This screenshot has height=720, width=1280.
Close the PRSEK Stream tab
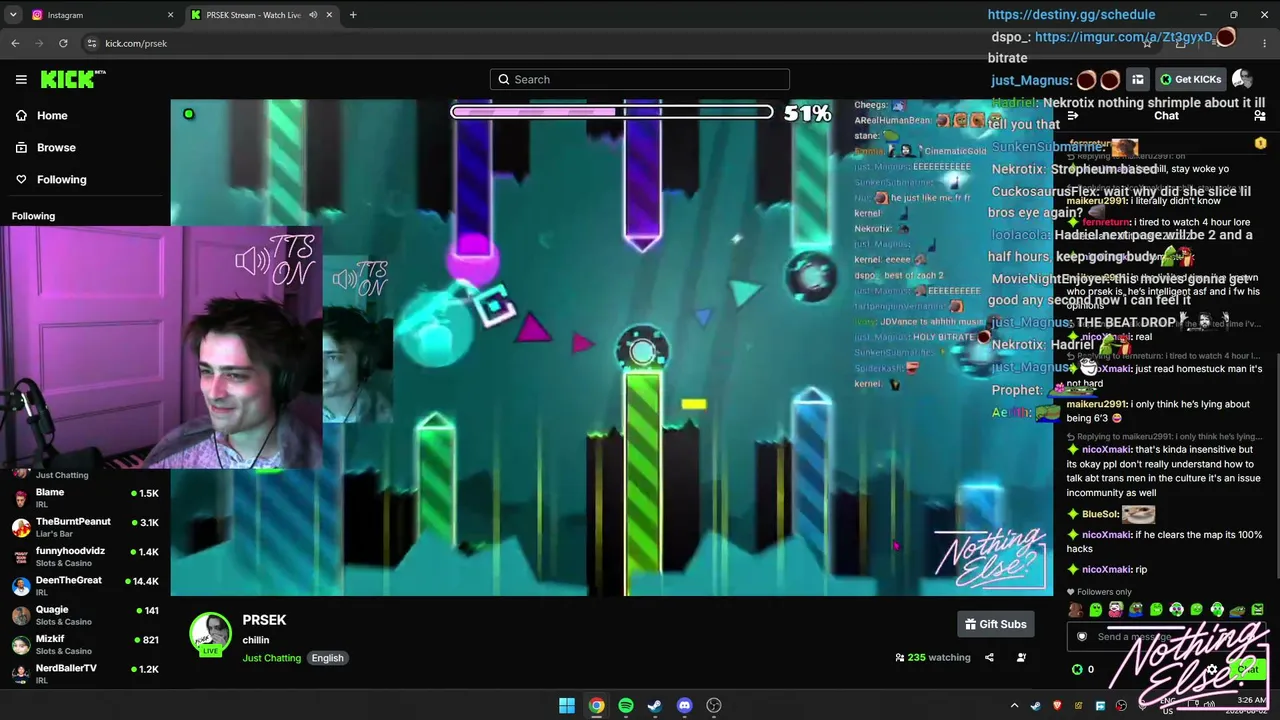pyautogui.click(x=329, y=15)
